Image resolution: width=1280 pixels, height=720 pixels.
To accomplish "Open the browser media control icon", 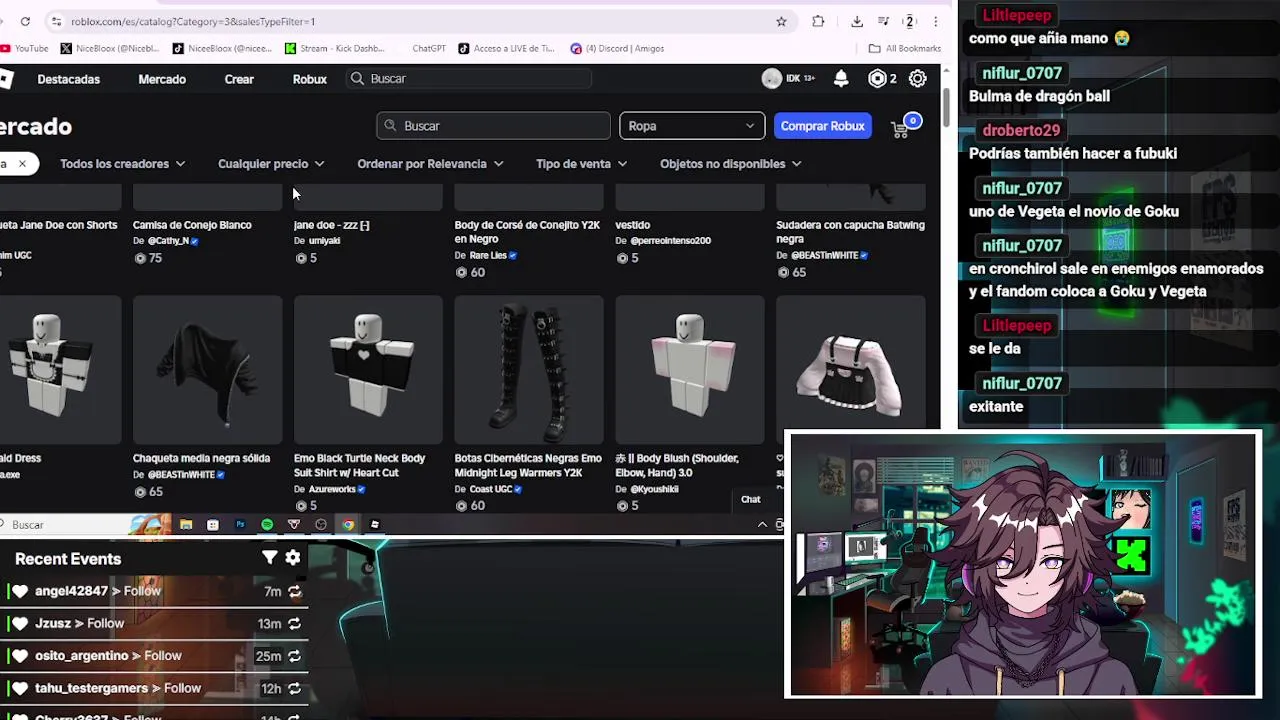I will [x=883, y=21].
